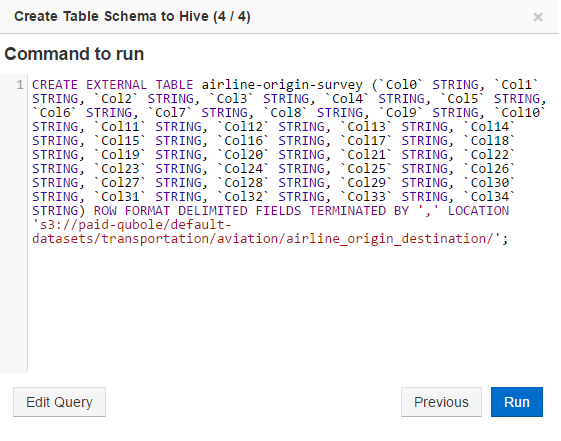Click the EXTERNAL keyword in the query
Viewport: 561px width, 441px height.
tap(116, 85)
